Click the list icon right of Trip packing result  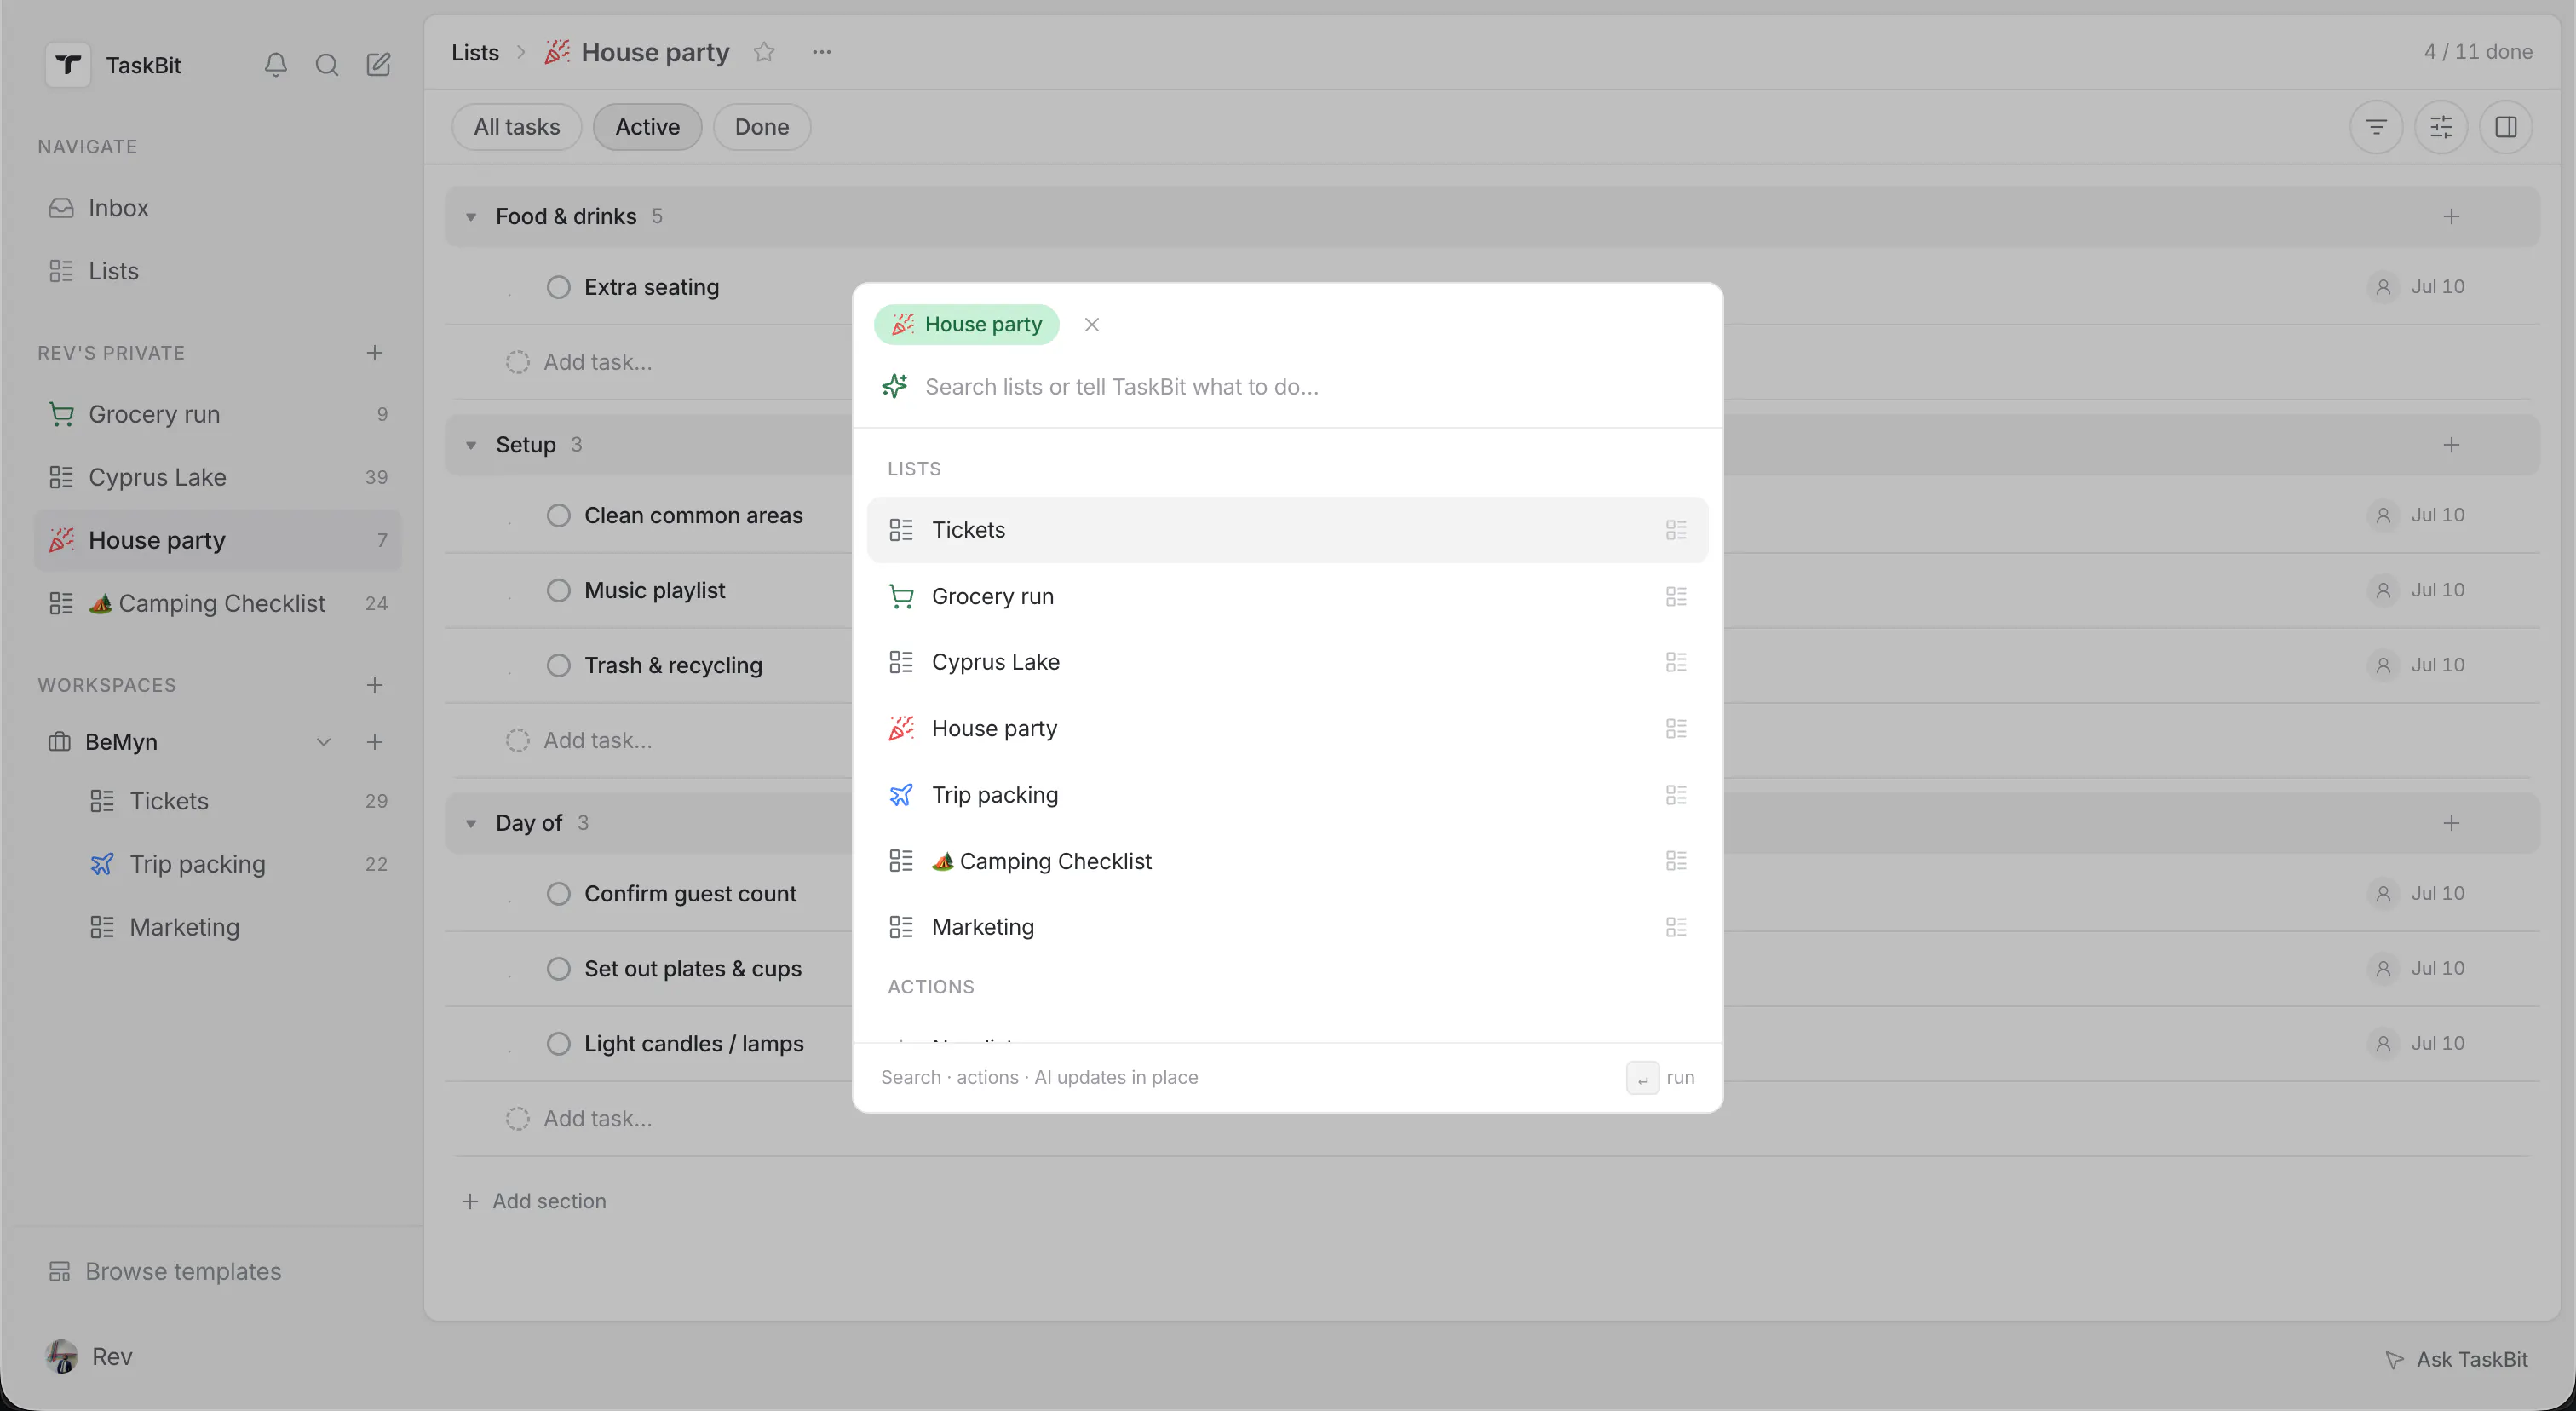[x=1676, y=795]
